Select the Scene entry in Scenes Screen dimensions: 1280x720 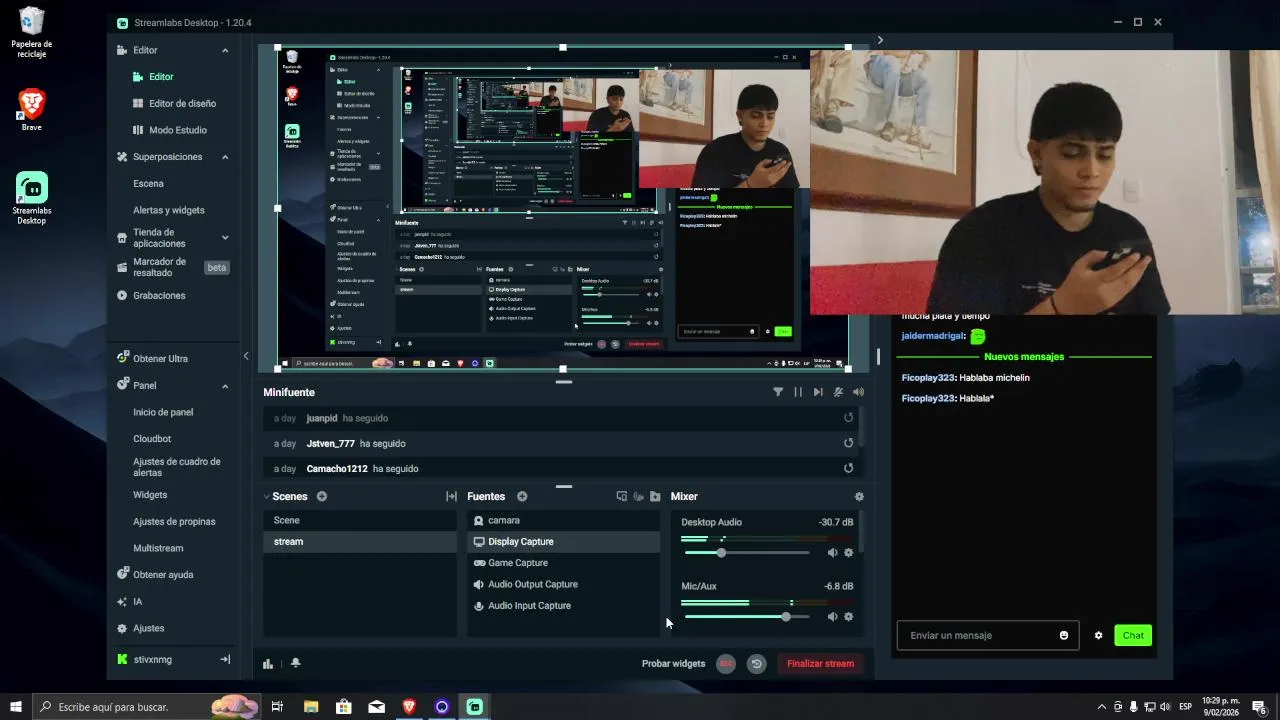(x=360, y=521)
